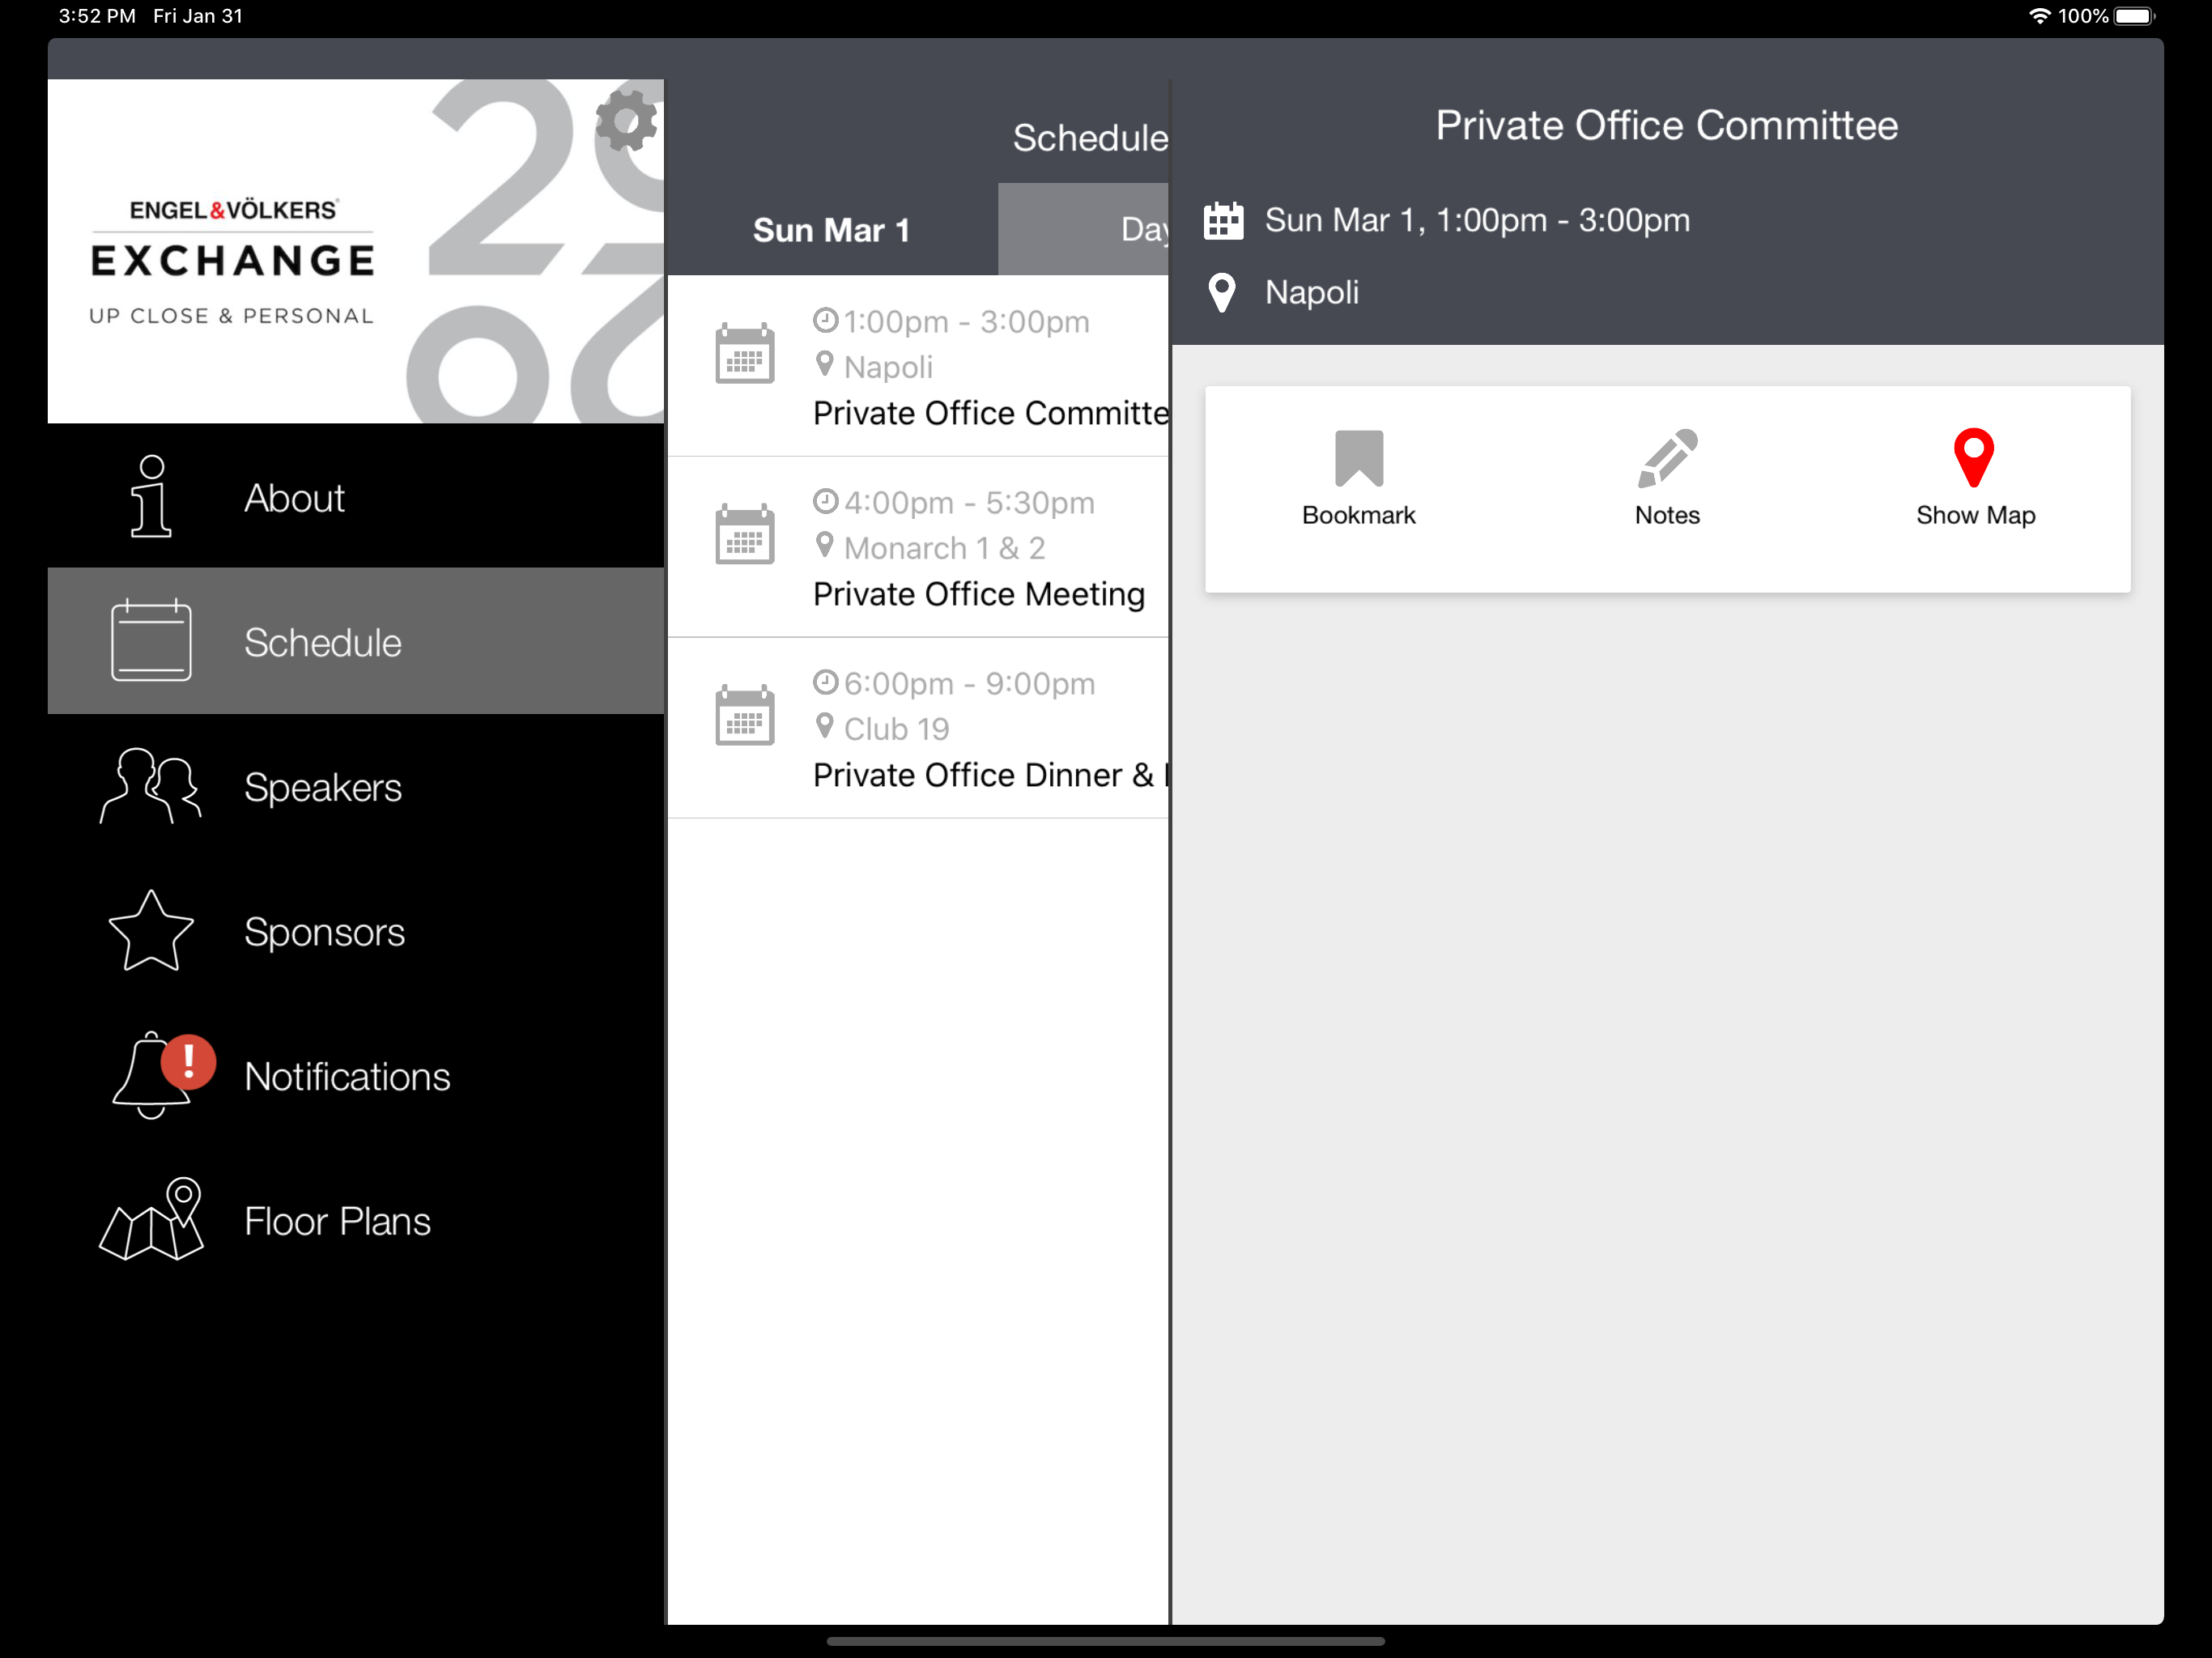
Task: Click the Engel & Völkers Exchange logo banner
Action: (356, 251)
